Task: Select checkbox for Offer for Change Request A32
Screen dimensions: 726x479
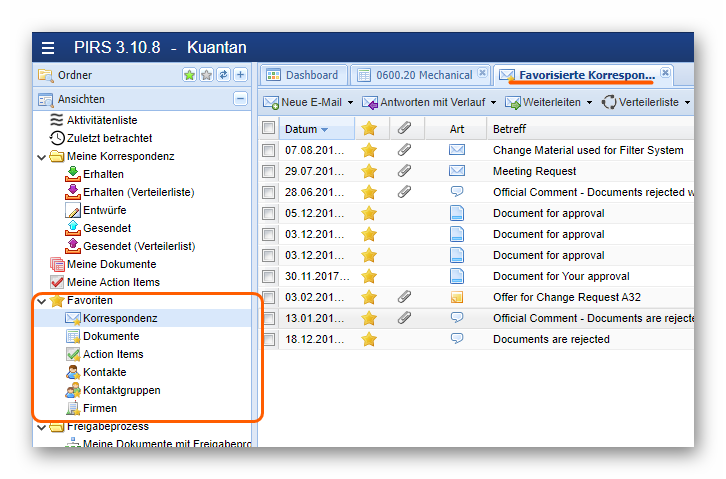Action: (x=268, y=297)
